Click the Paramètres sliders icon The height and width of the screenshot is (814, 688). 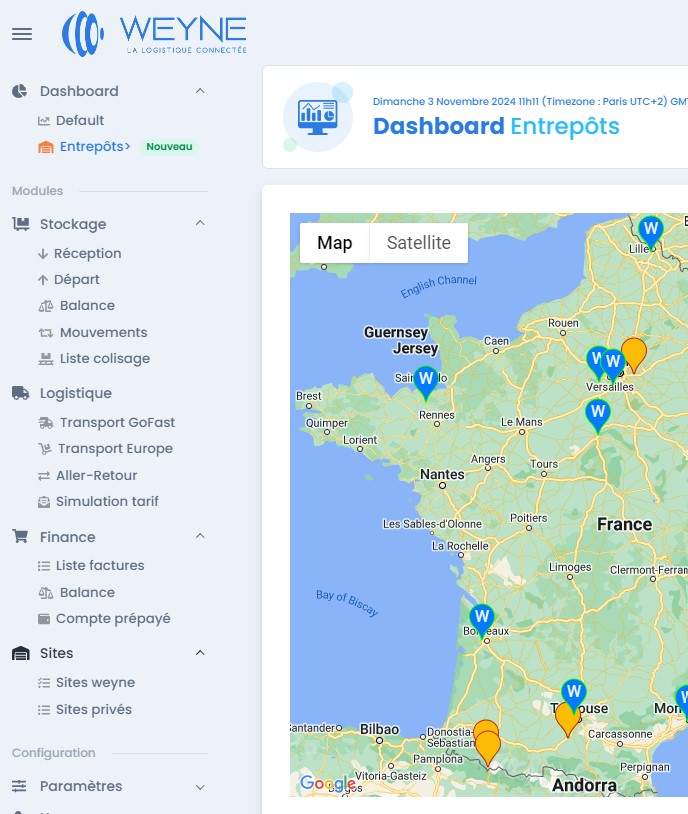(x=19, y=786)
